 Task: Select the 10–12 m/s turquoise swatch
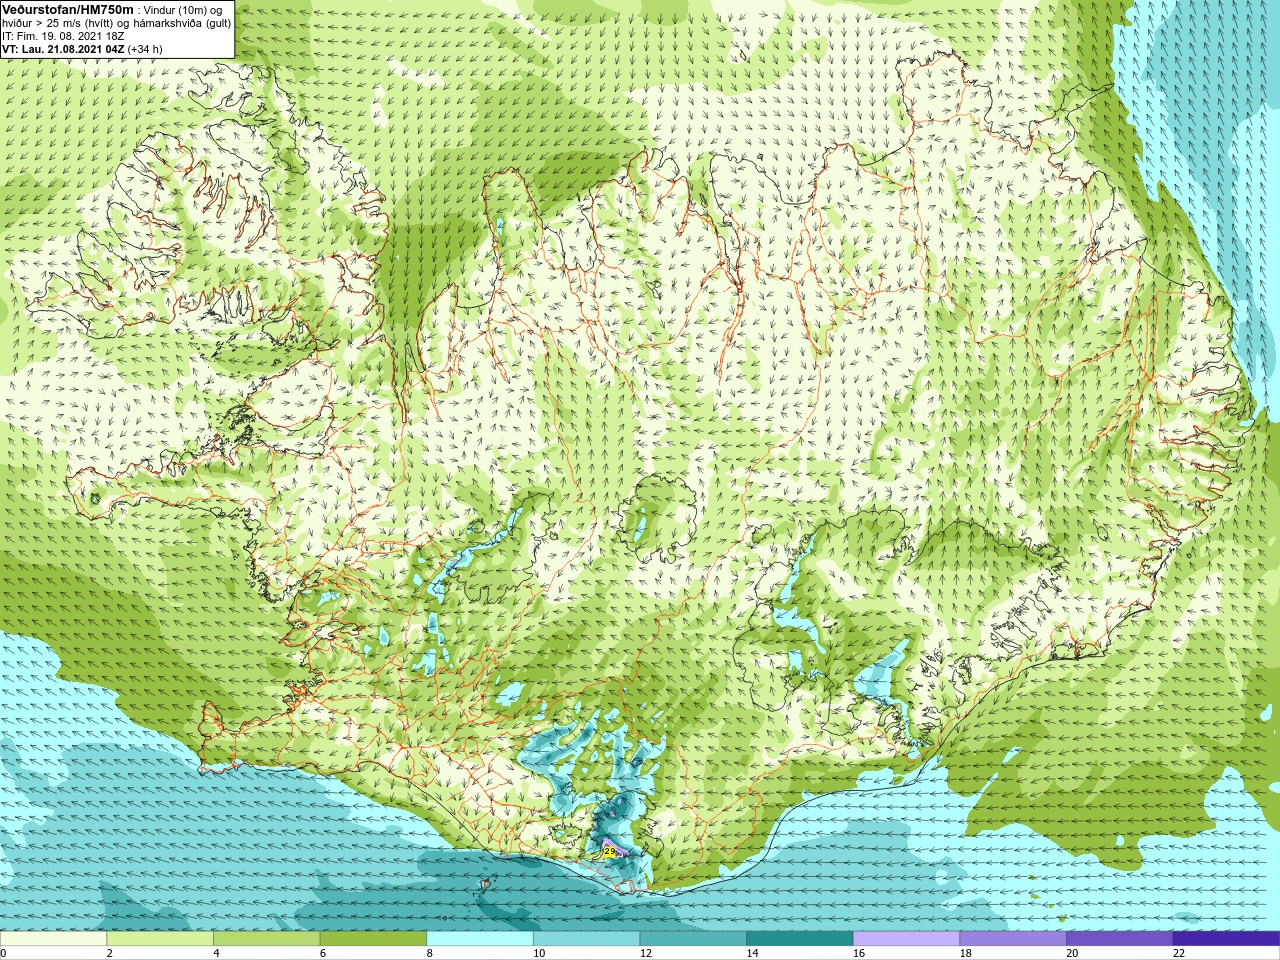click(x=586, y=939)
